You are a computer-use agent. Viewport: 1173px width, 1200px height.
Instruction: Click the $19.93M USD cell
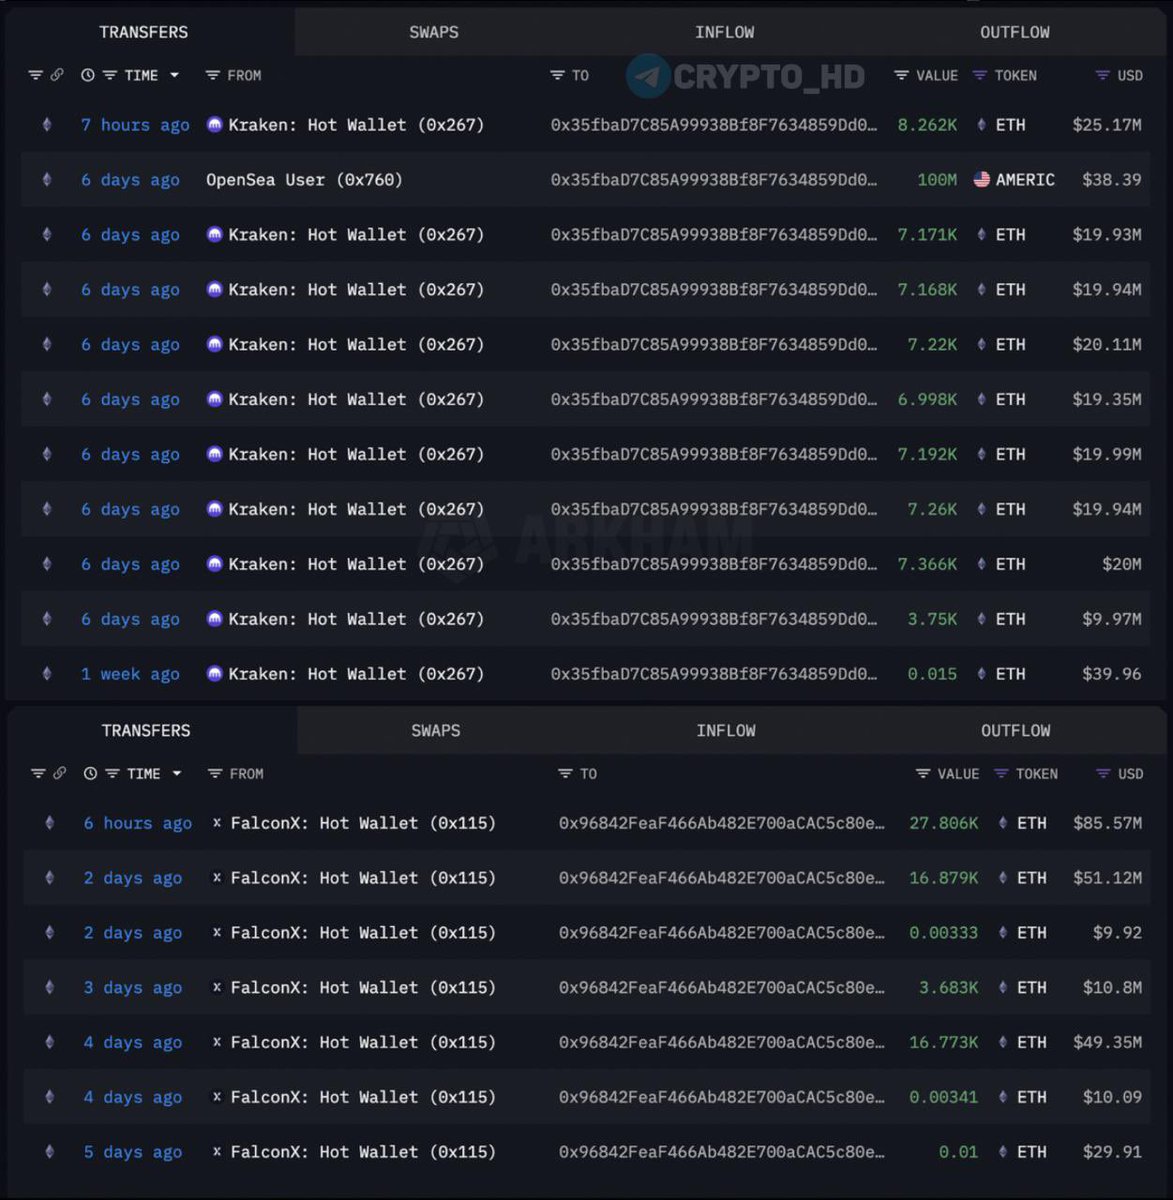pyautogui.click(x=1107, y=235)
